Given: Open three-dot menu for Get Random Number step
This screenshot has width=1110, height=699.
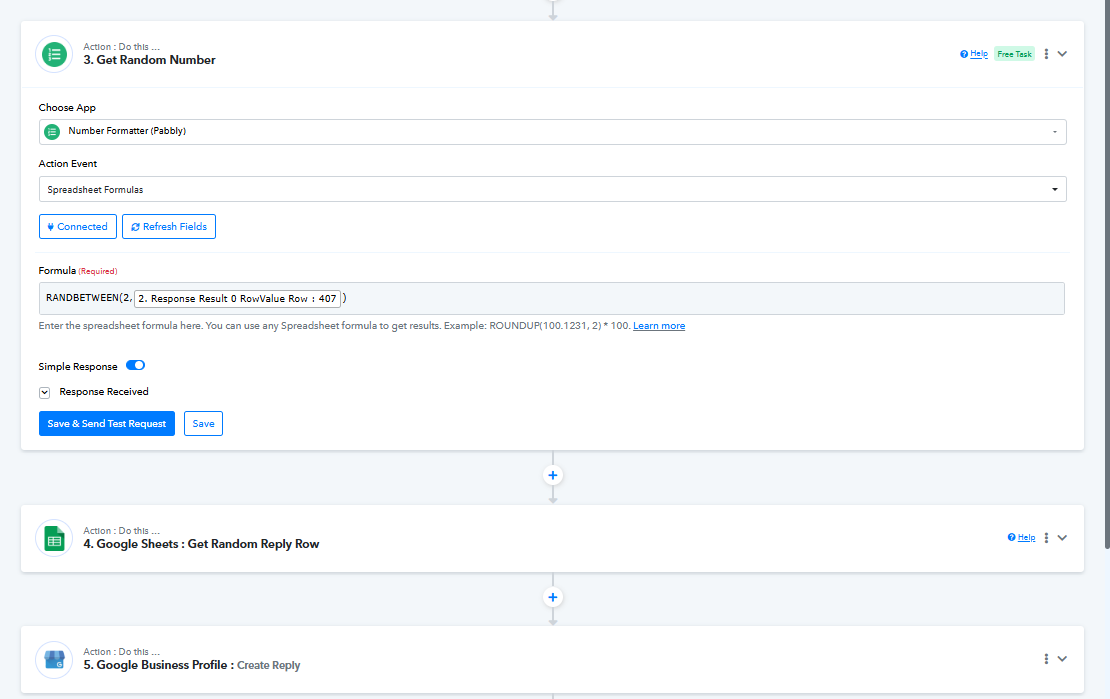Looking at the screenshot, I should coord(1046,54).
